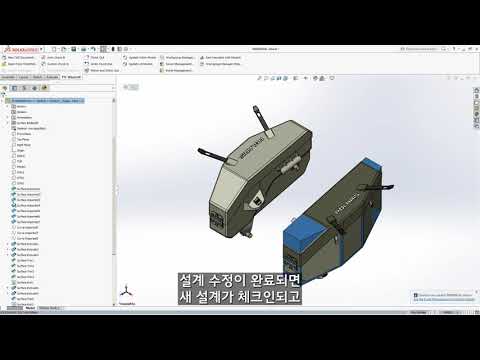This screenshot has height=360, width=480.
Task: Click the Open document icon
Action: click(x=63, y=49)
